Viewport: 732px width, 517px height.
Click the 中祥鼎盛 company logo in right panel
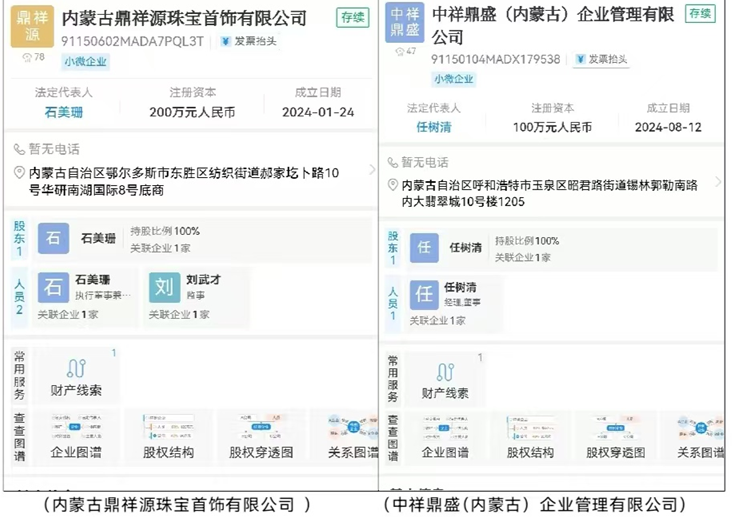[405, 22]
